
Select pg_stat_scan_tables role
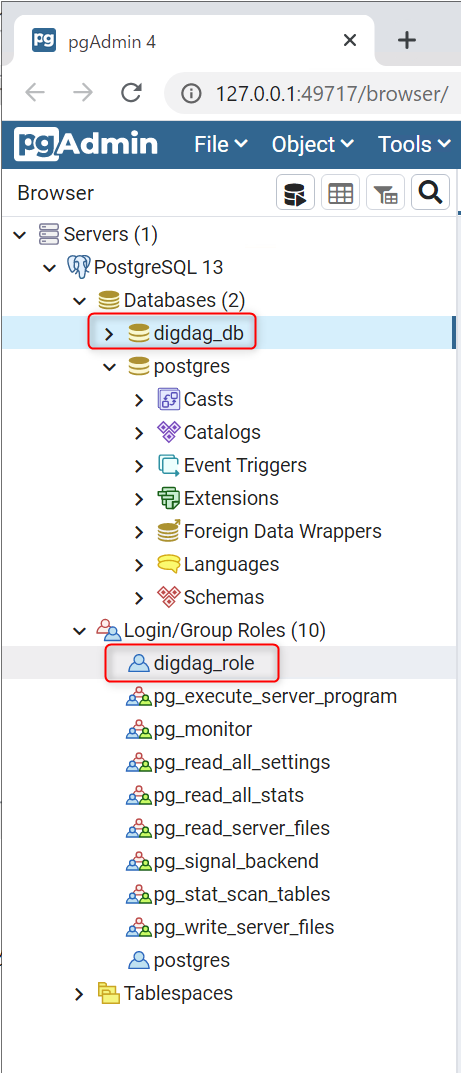[x=242, y=894]
